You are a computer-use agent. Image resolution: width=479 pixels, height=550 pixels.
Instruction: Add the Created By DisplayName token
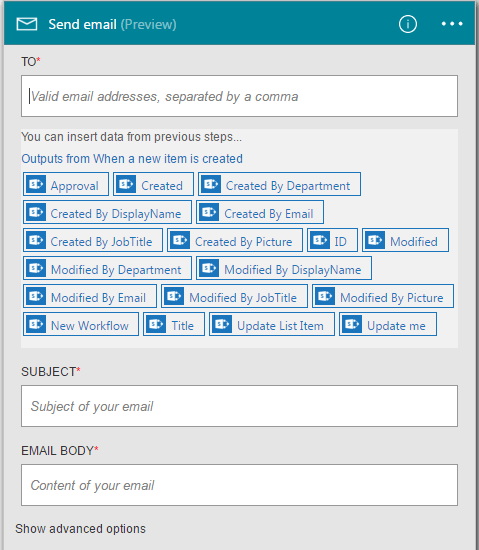(107, 212)
